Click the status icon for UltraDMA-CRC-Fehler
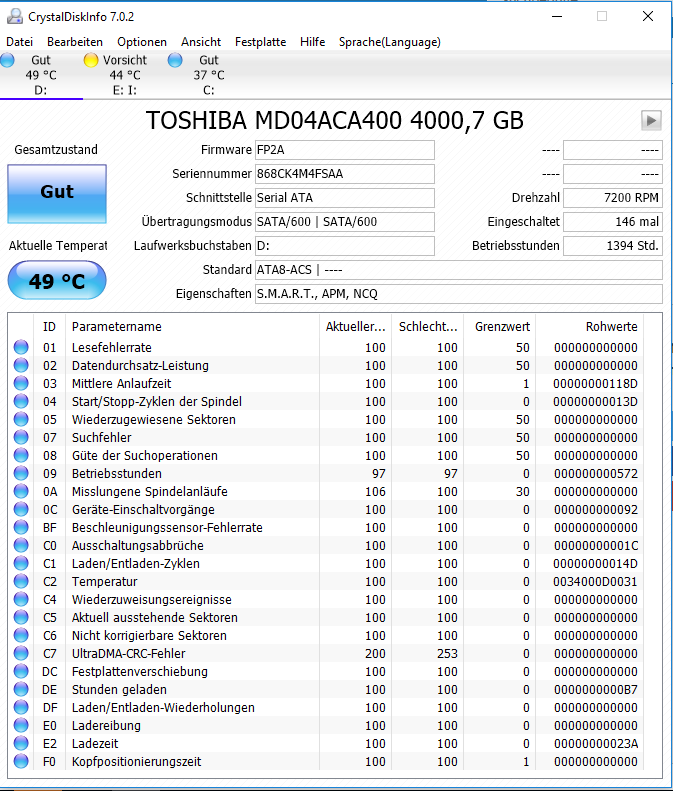The width and height of the screenshot is (673, 791). point(21,653)
